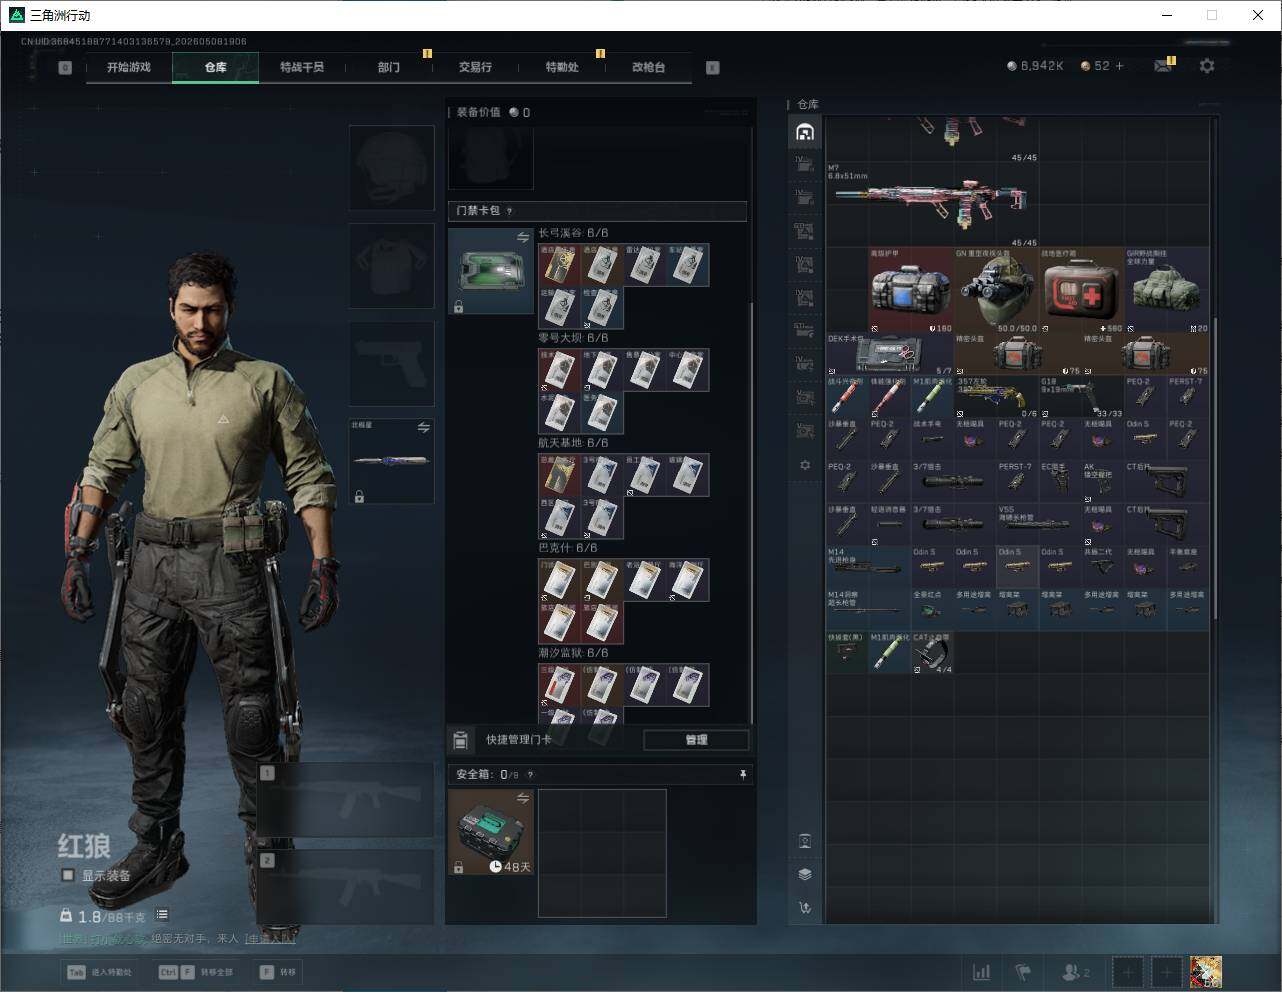
Task: Click the player avatar in the bottom bar
Action: (1206, 972)
